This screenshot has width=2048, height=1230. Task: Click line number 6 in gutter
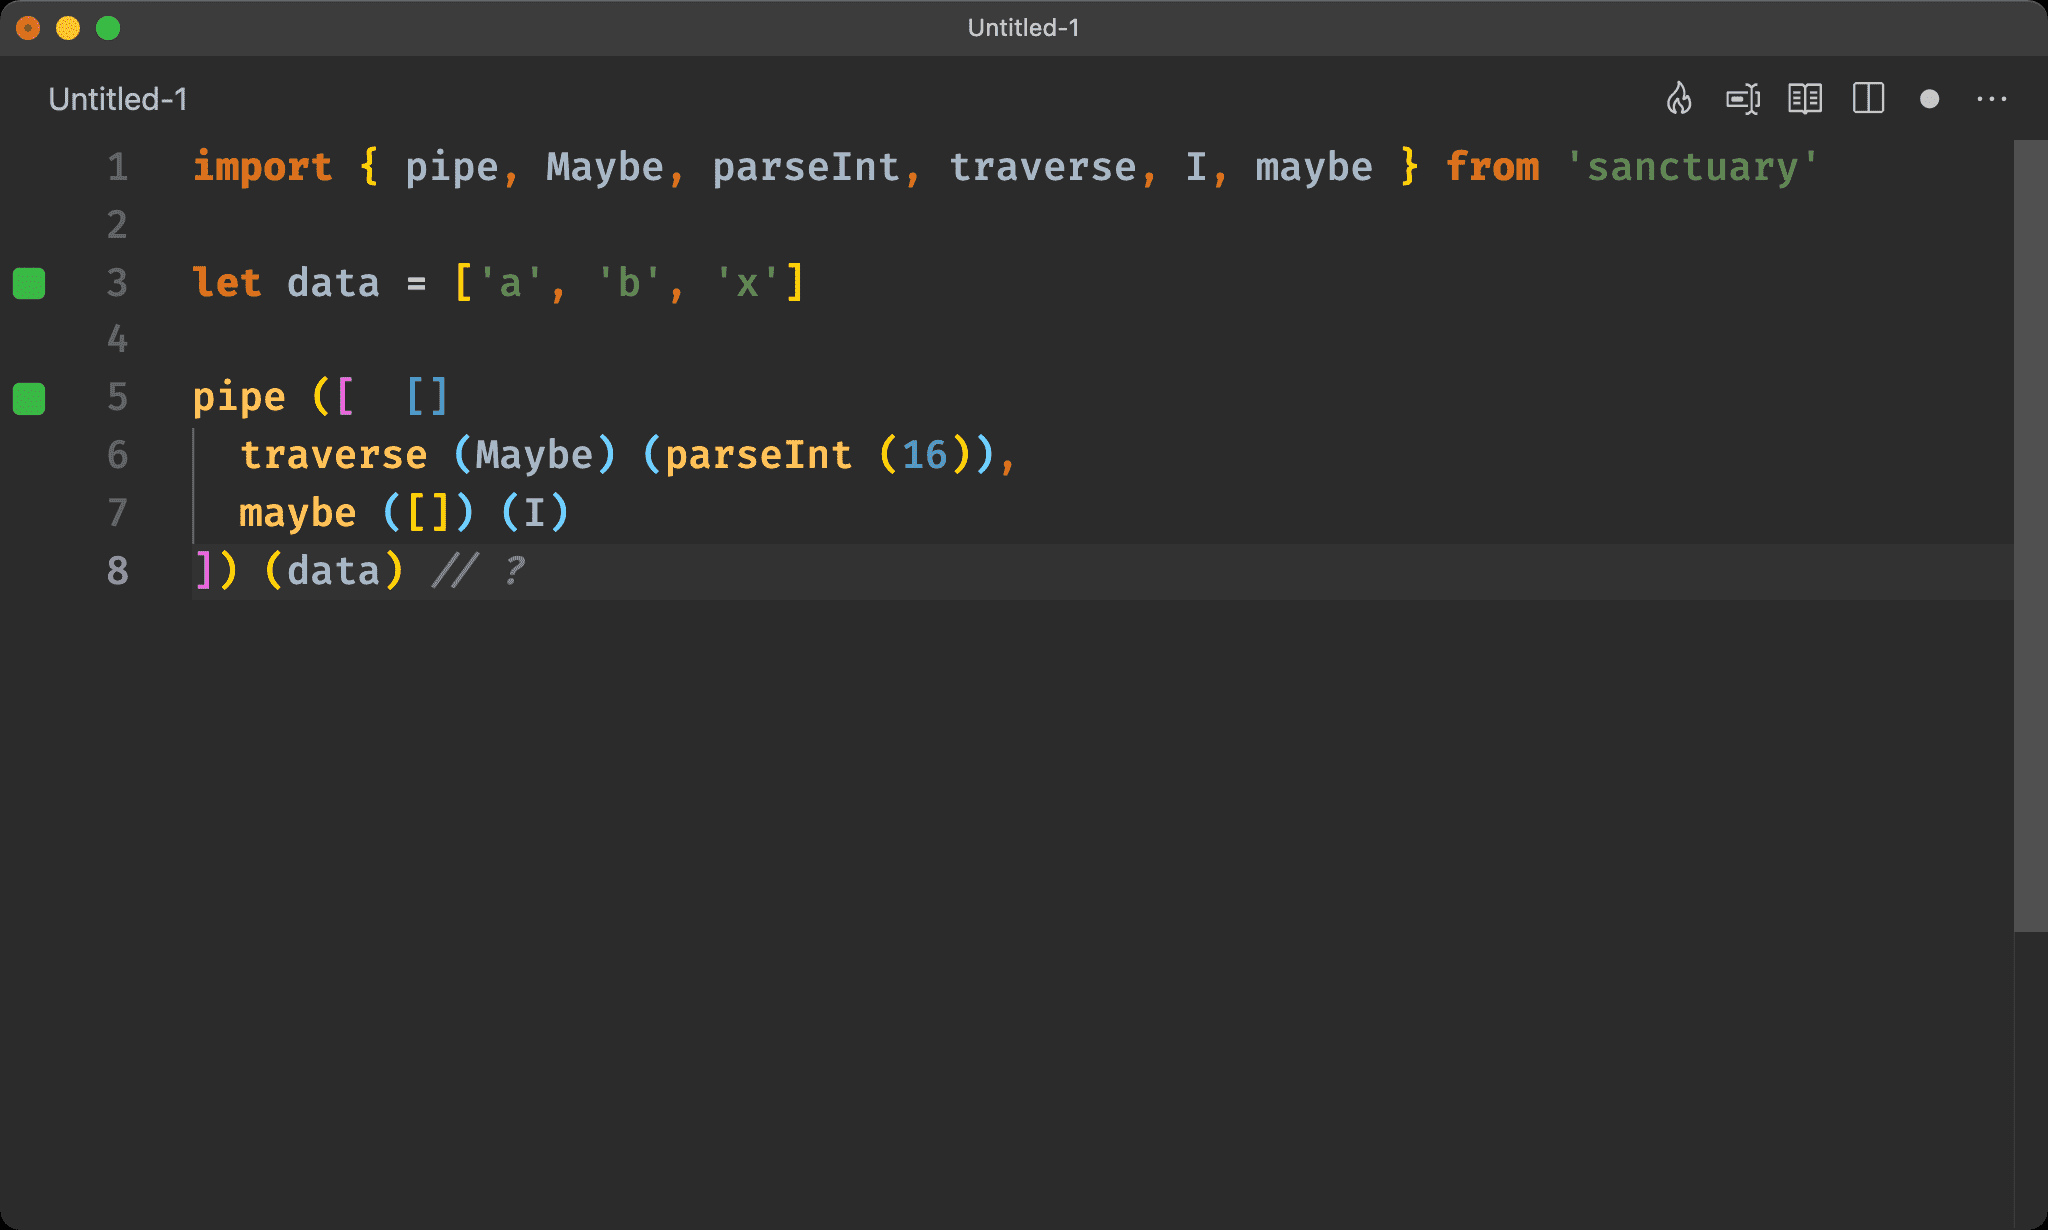pyautogui.click(x=118, y=455)
